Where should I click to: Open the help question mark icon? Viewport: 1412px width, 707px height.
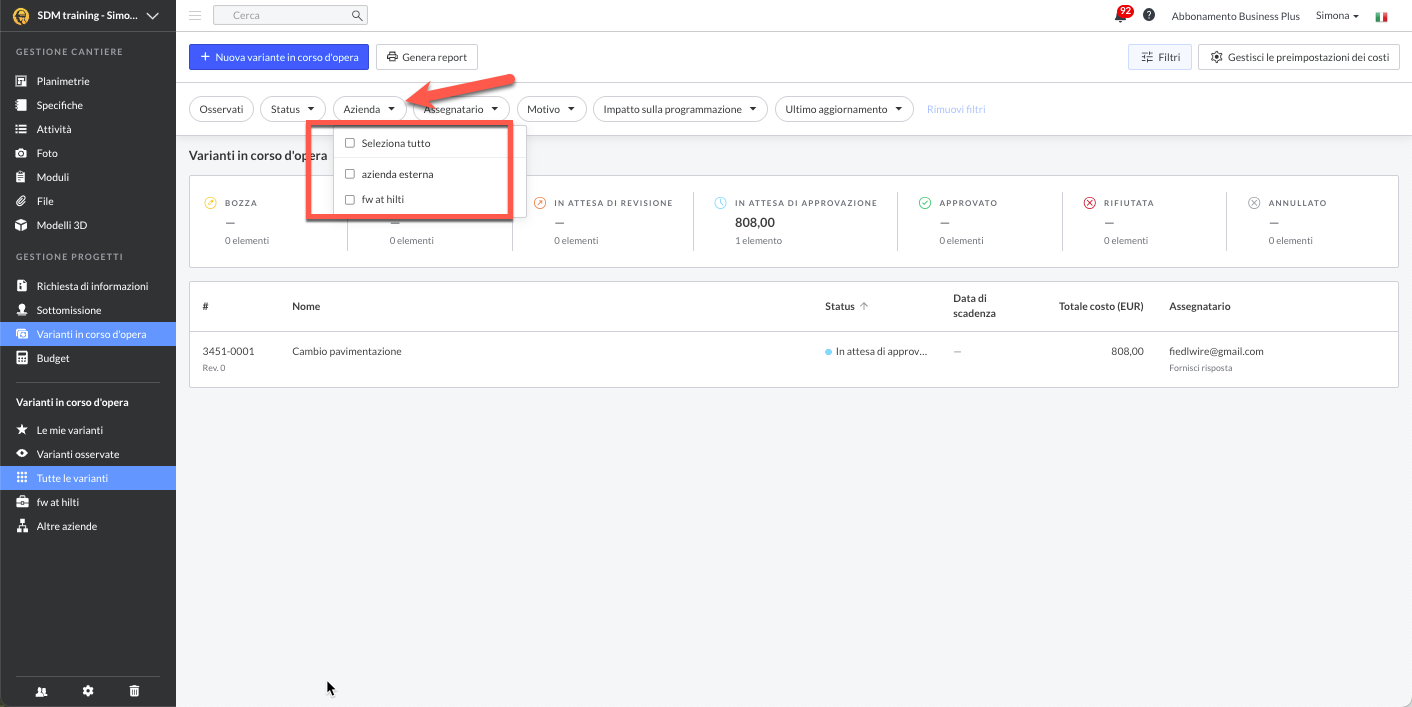1149,16
